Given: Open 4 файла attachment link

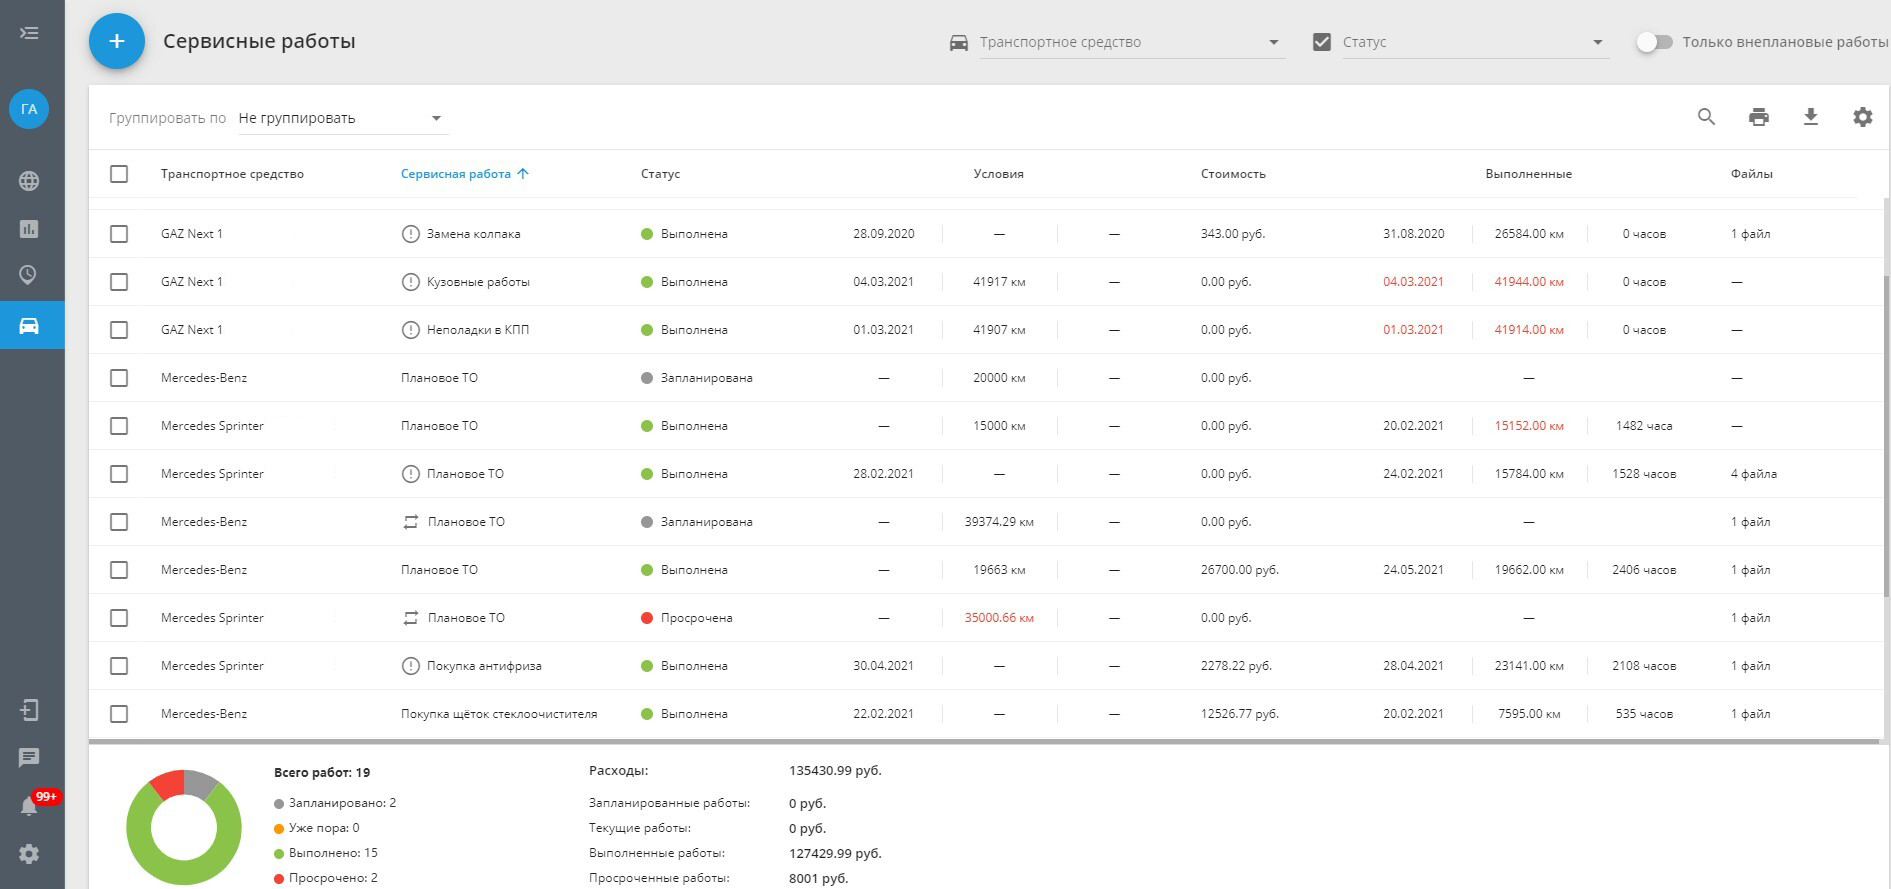Looking at the screenshot, I should point(1753,474).
